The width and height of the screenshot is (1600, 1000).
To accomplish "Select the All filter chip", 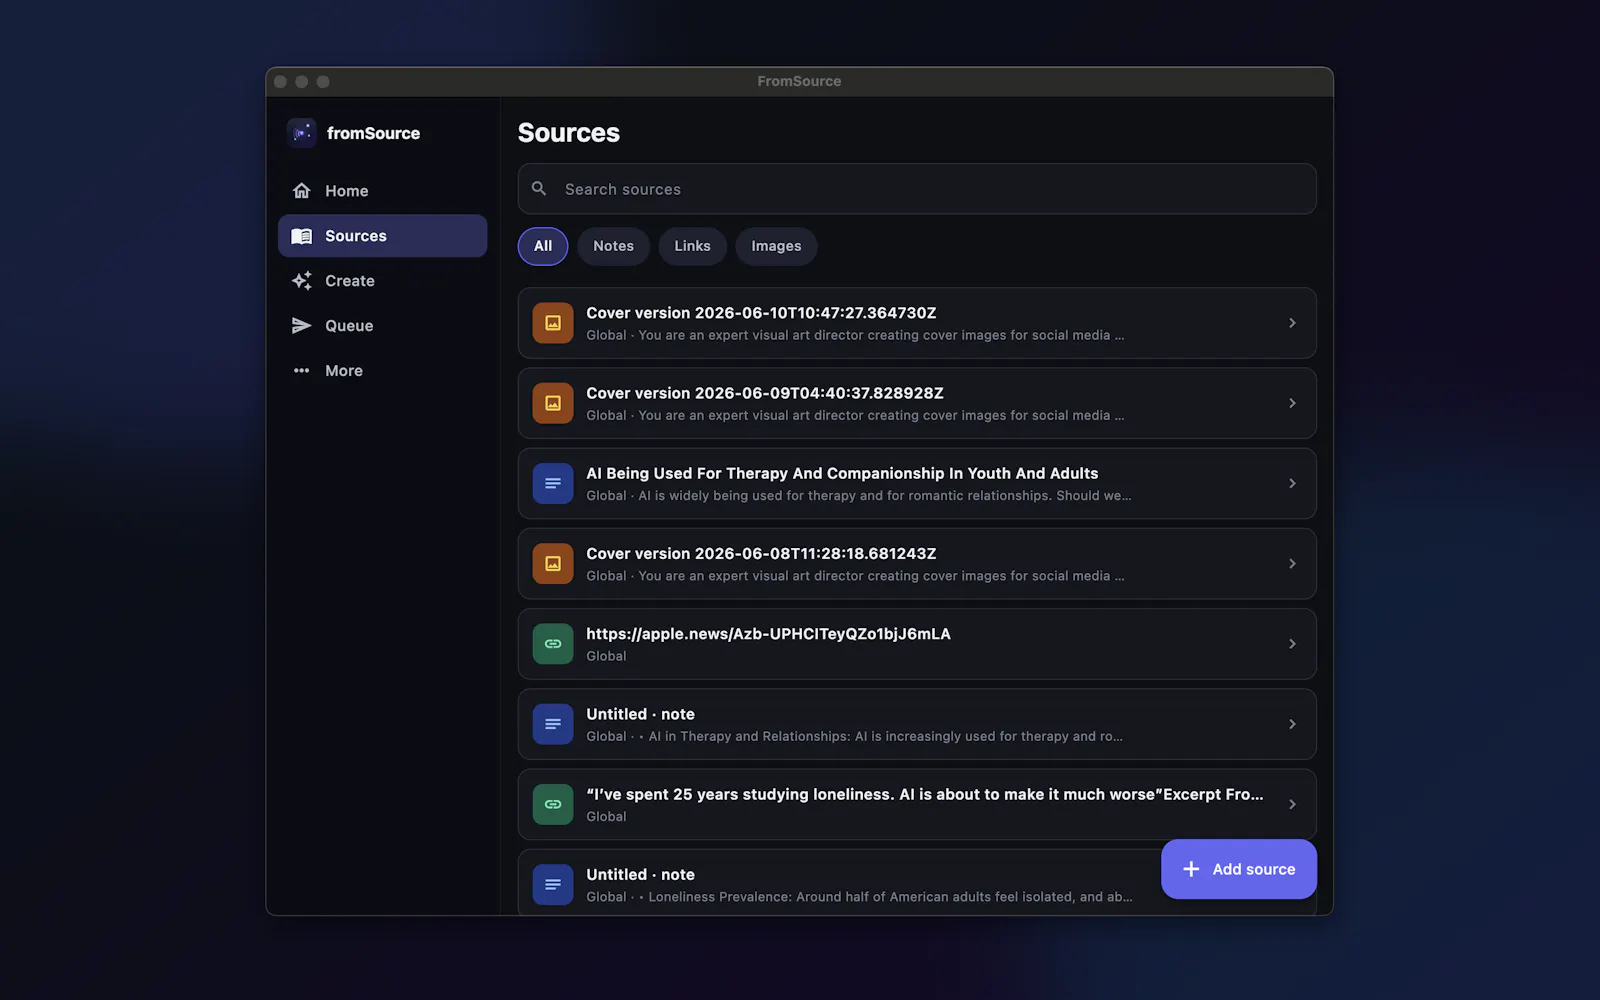I will [x=543, y=246].
